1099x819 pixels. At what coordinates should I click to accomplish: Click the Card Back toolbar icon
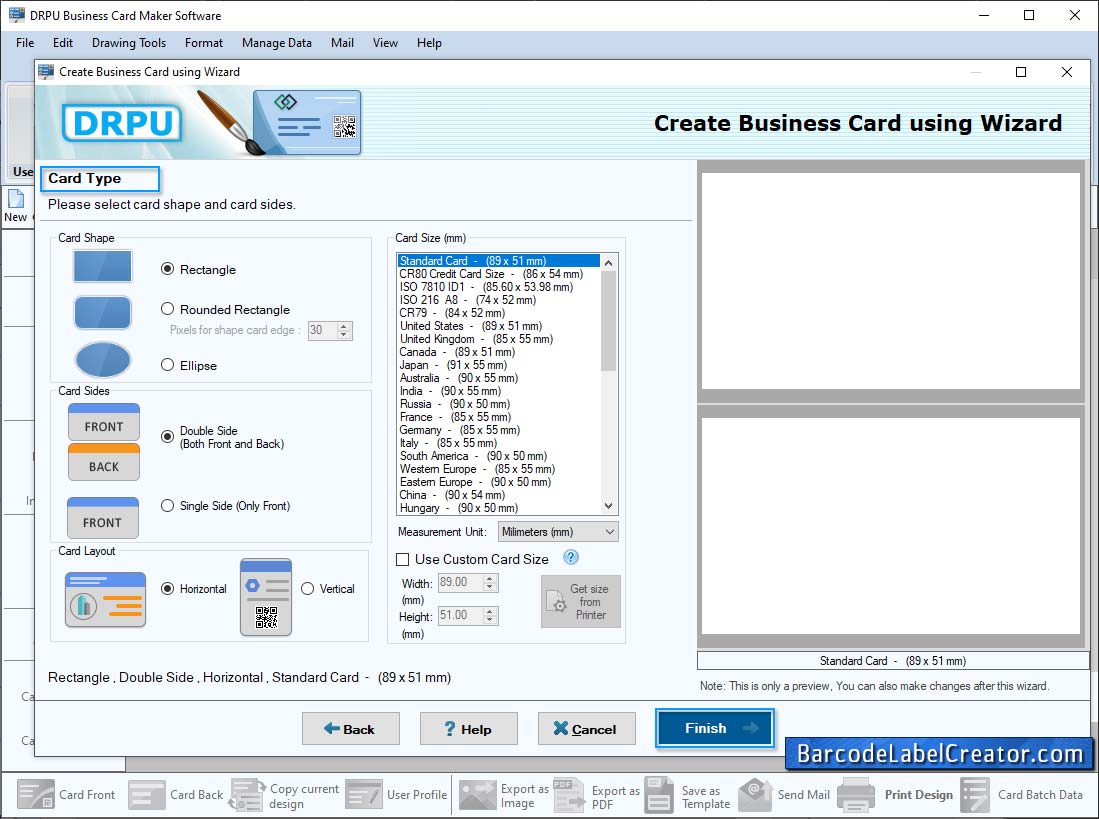147,794
